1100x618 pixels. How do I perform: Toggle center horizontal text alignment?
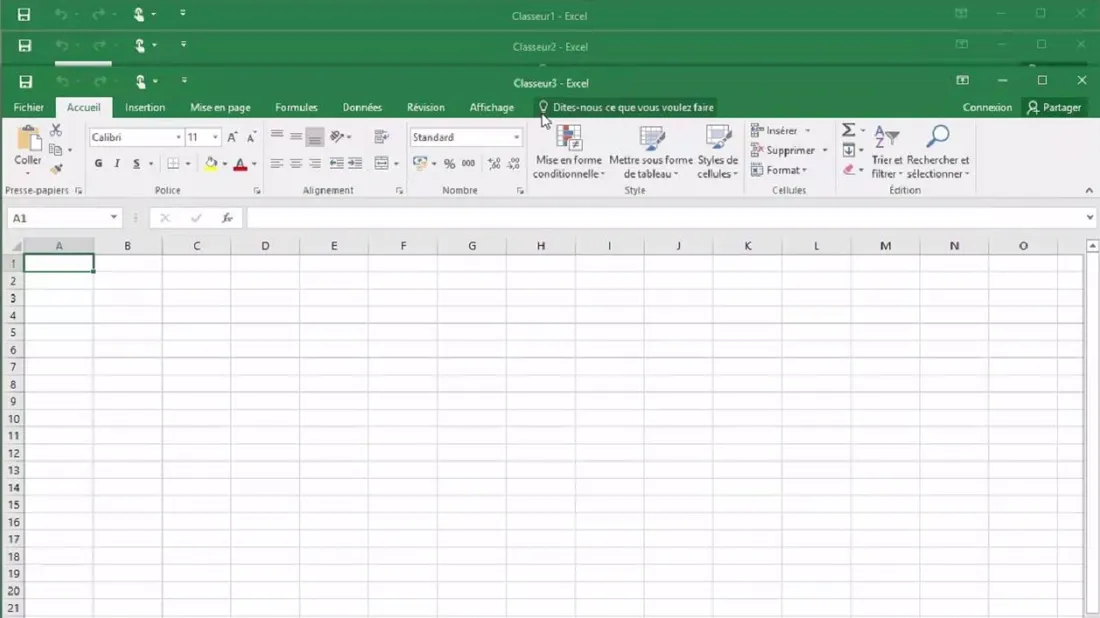[x=295, y=164]
